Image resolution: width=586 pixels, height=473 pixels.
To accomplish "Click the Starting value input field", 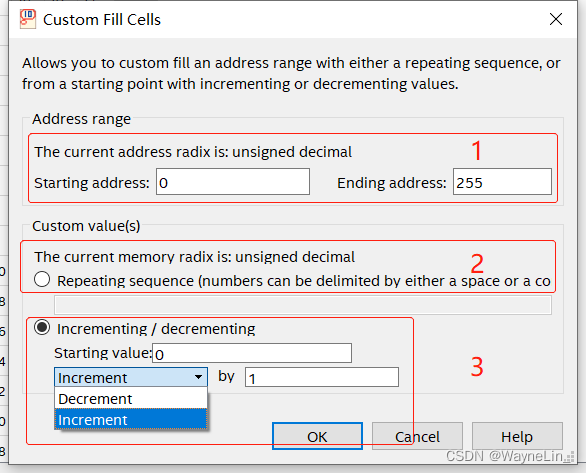I will 252,353.
